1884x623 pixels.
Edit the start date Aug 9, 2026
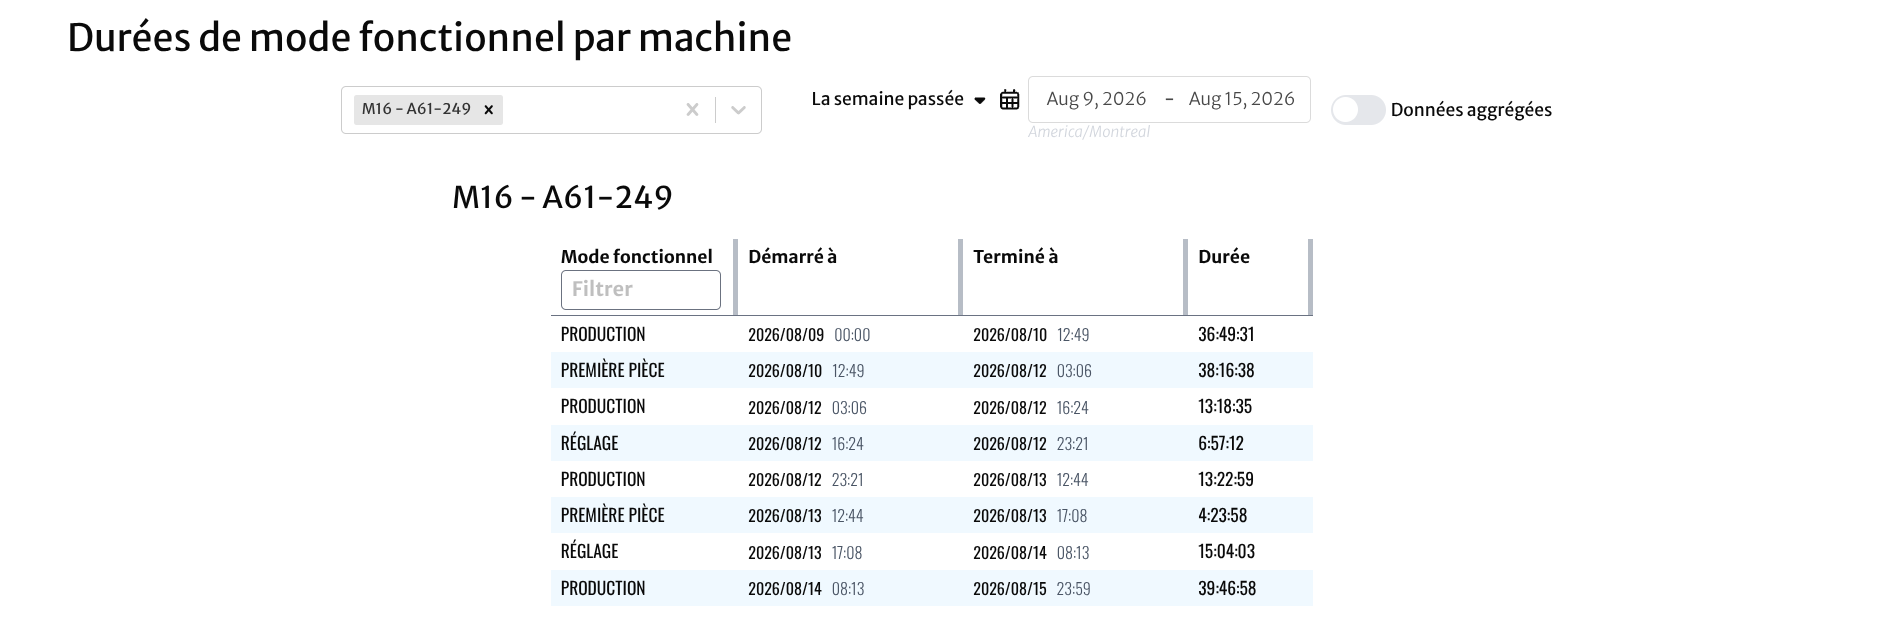[1096, 99]
